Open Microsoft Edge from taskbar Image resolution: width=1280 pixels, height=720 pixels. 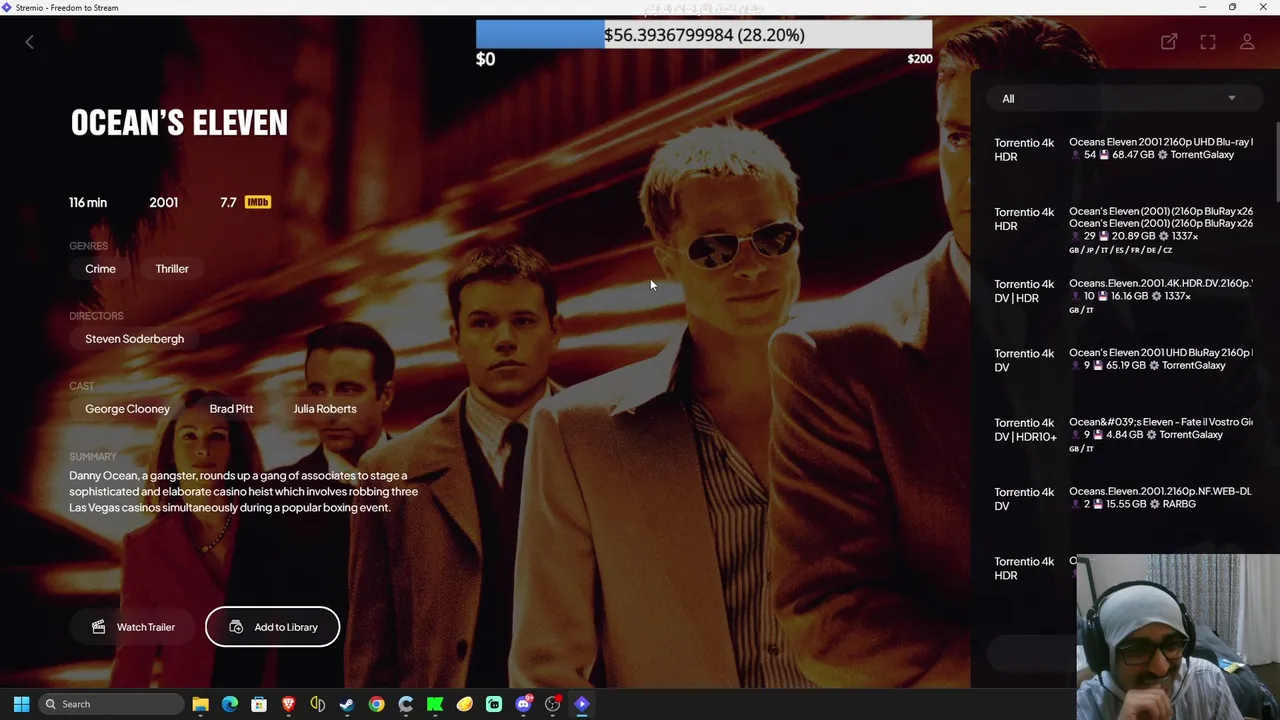[230, 704]
